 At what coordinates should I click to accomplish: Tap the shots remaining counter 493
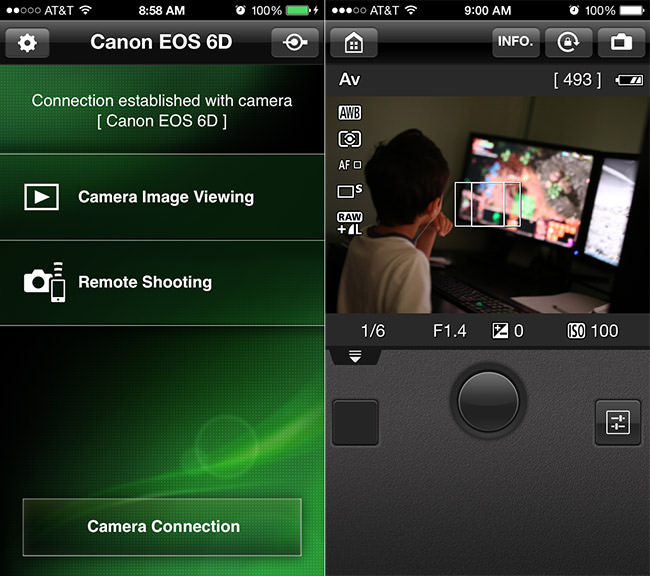click(577, 80)
